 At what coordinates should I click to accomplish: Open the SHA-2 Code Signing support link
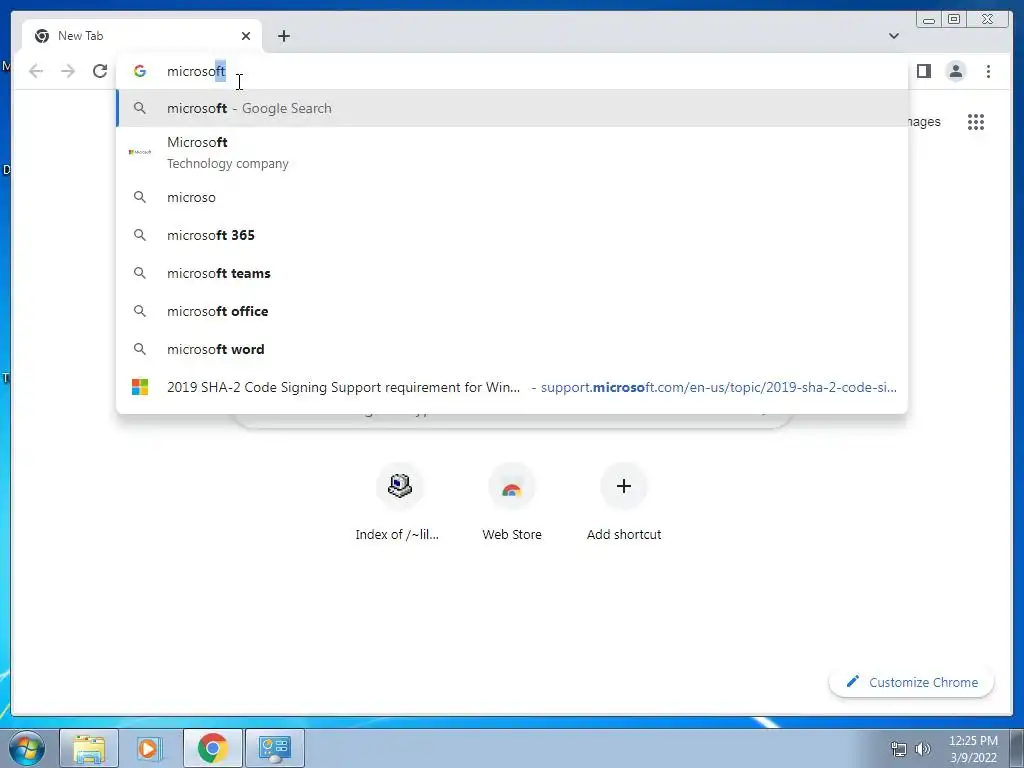pyautogui.click(x=512, y=387)
